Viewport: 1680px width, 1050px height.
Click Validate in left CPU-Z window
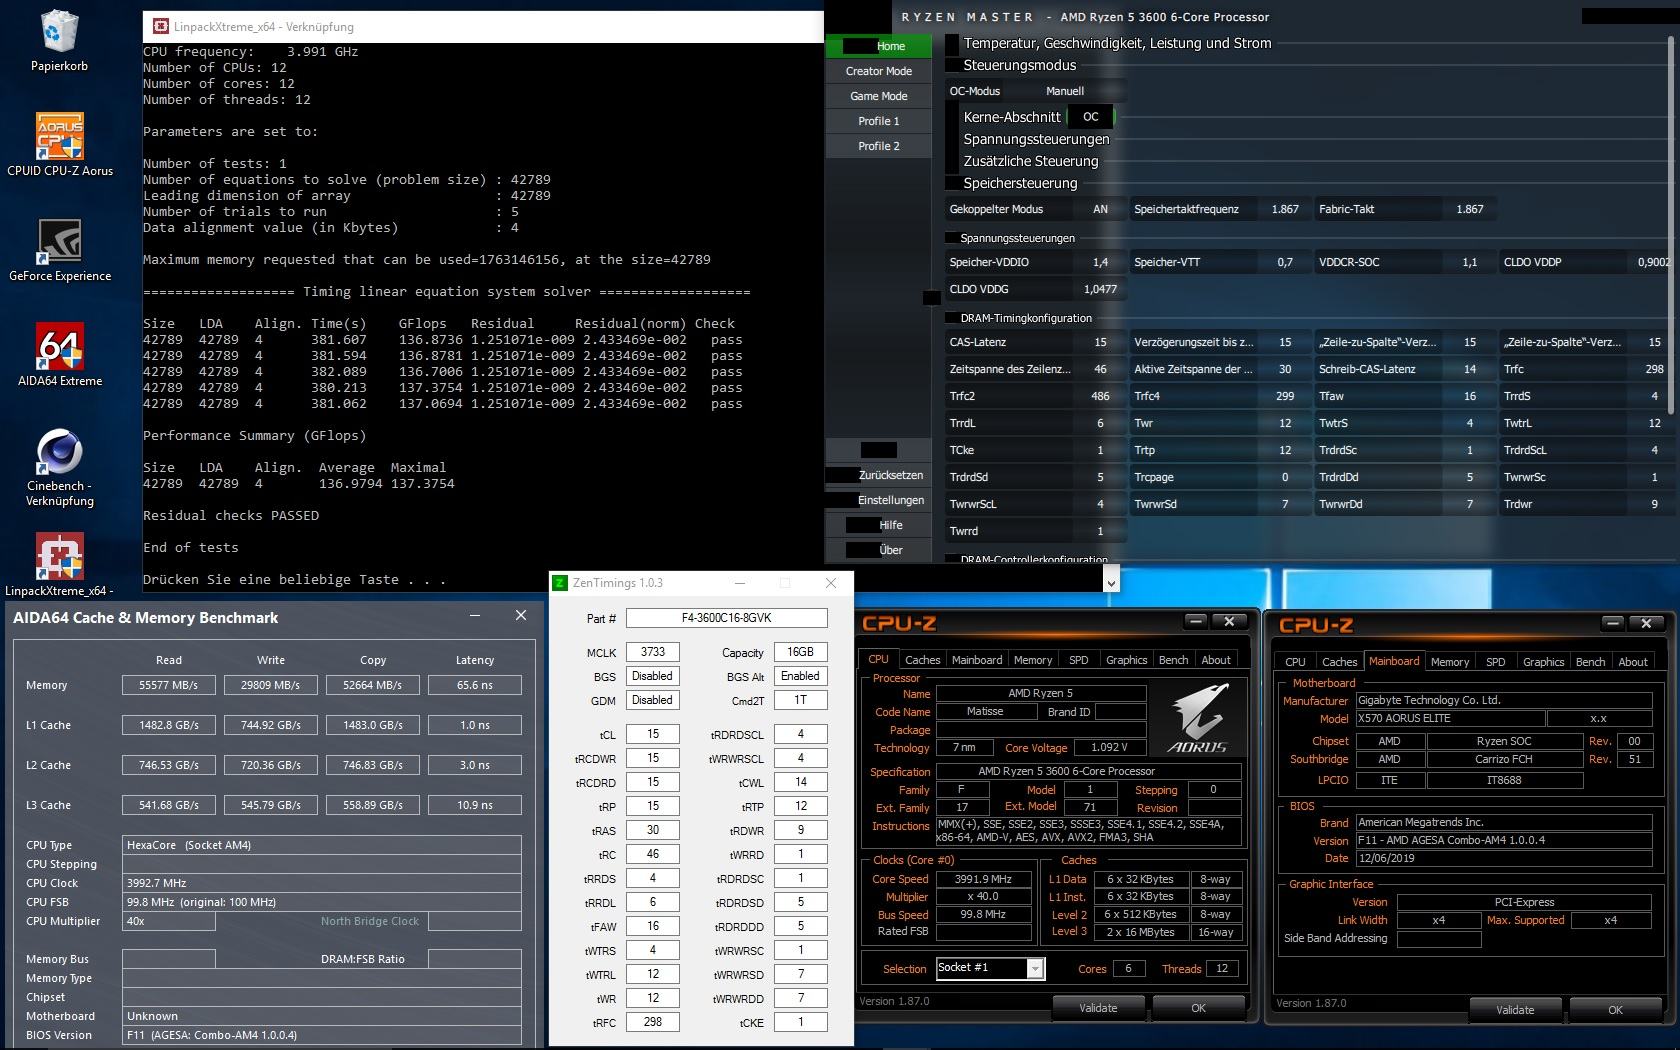click(x=1098, y=1008)
